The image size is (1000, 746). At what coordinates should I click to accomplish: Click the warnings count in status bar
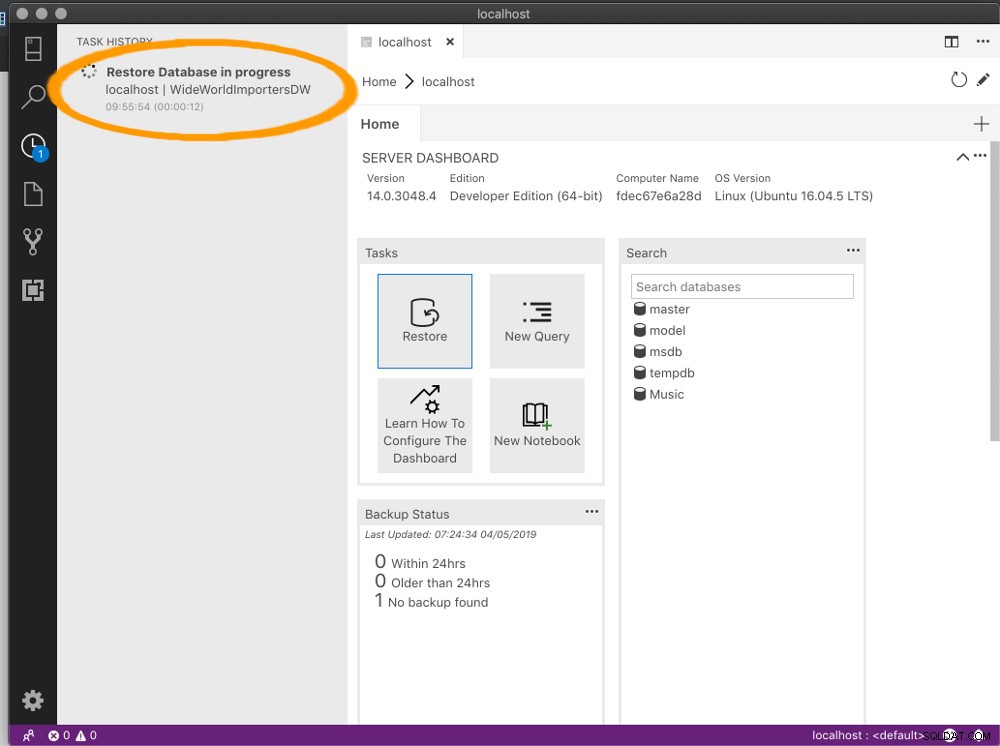click(x=86, y=735)
